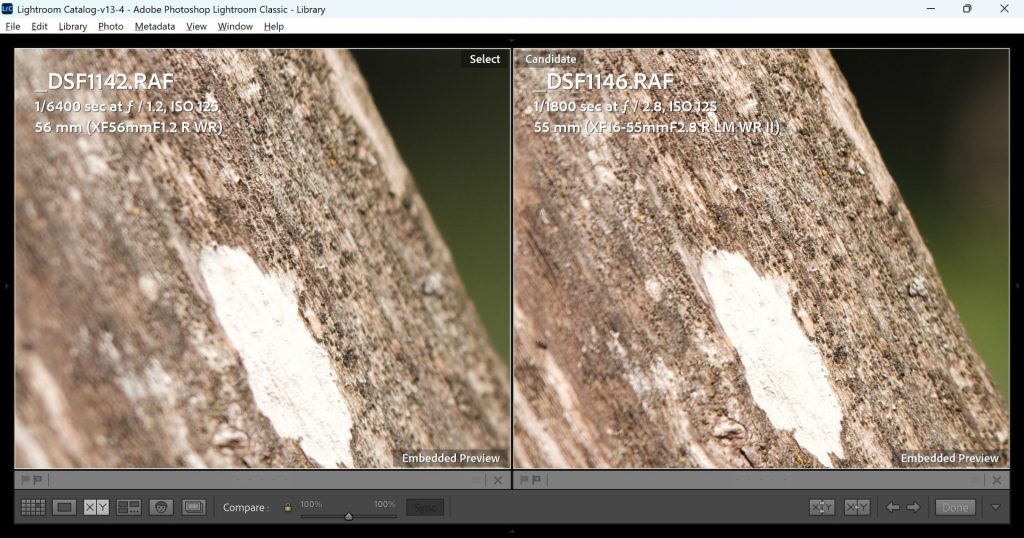Expand the bottom filmstrip panel arrow

[512, 531]
